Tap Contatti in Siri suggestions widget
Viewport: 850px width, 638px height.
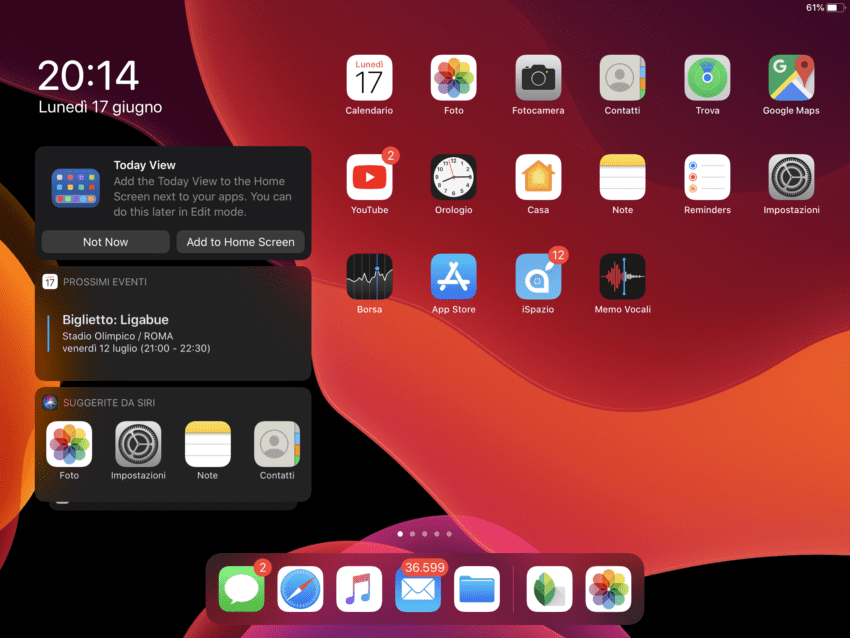click(x=277, y=444)
